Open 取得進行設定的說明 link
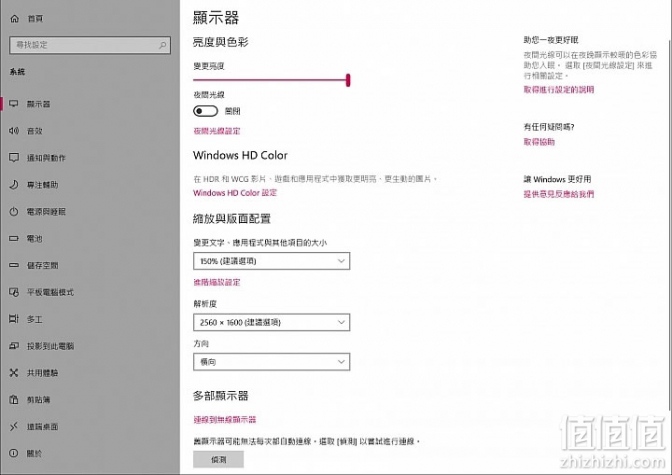This screenshot has width=672, height=475. pyautogui.click(x=558, y=90)
